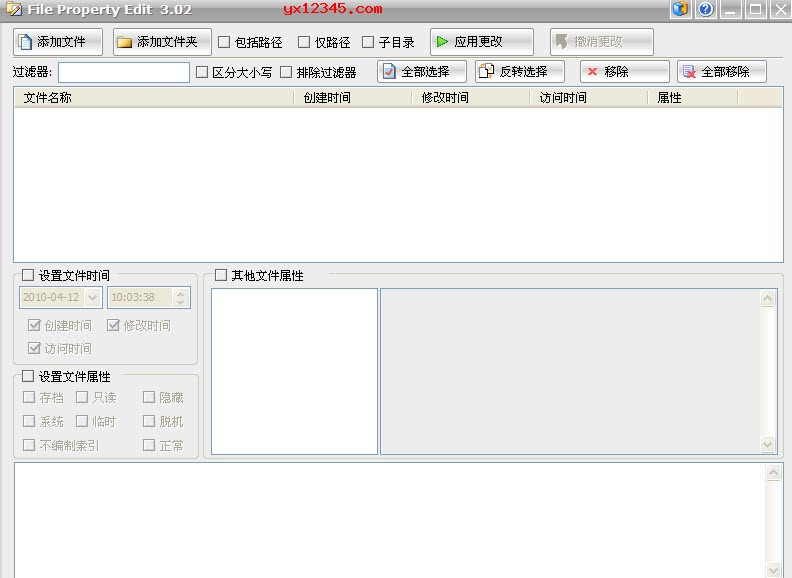Sort by the 访问时间 column header
Screen dimensions: 792x578
point(589,98)
